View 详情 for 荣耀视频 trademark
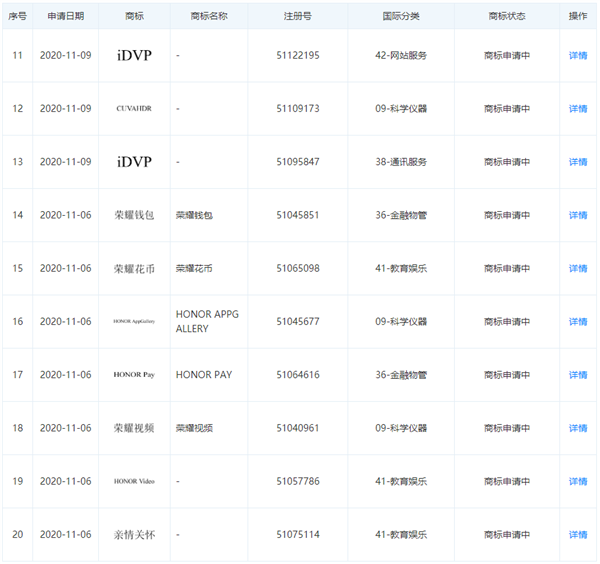Viewport: 600px width, 564px height. [577, 428]
